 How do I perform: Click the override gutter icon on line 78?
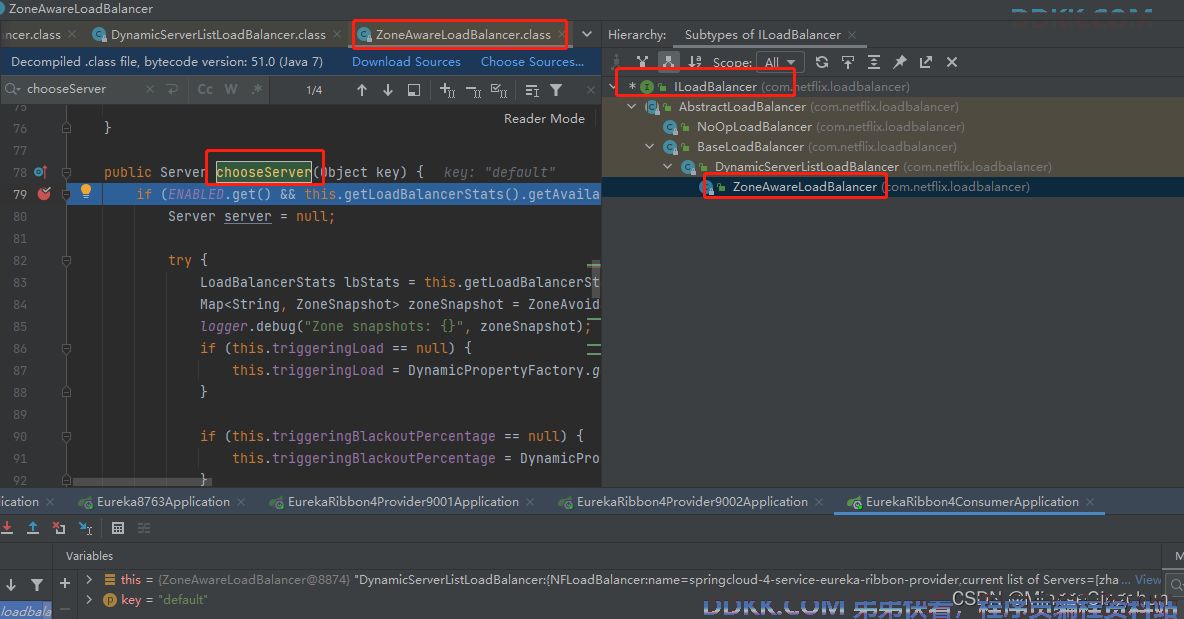(x=41, y=172)
